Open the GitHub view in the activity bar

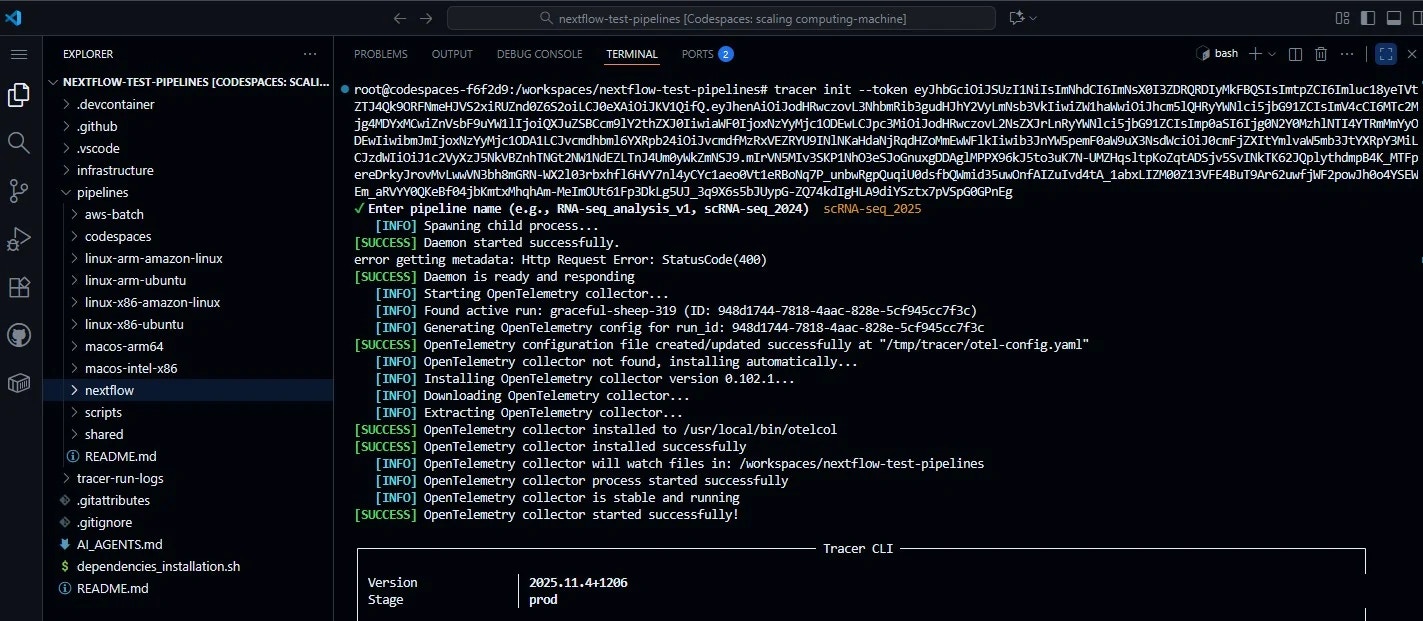click(19, 334)
